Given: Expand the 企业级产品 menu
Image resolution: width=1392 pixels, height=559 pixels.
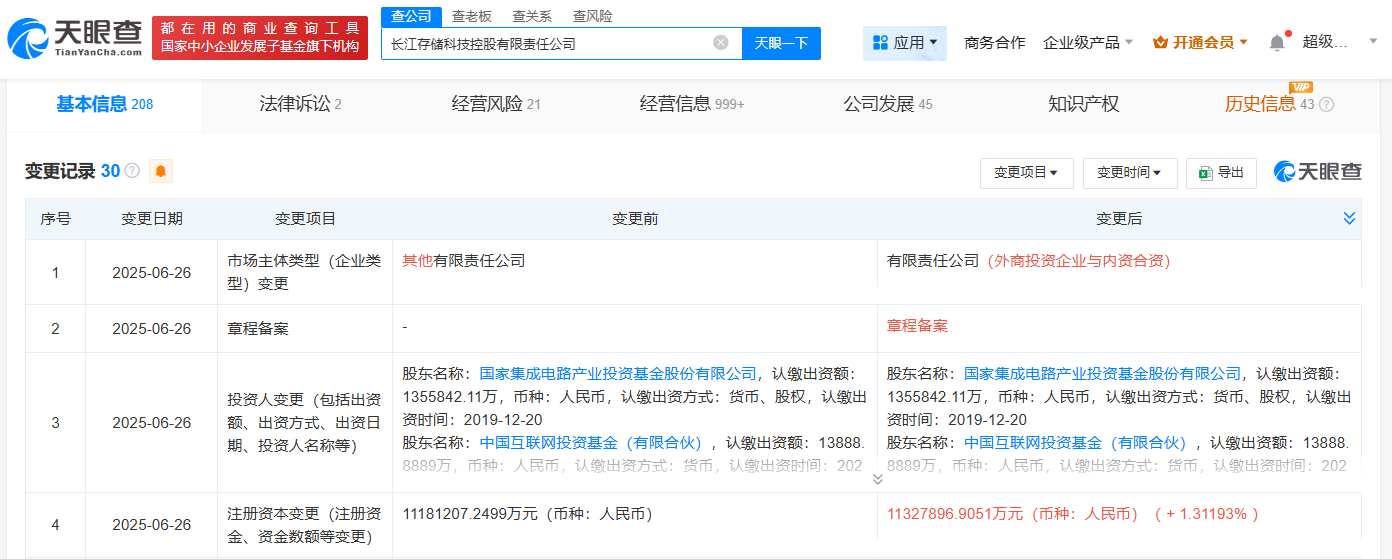Looking at the screenshot, I should pos(1088,43).
